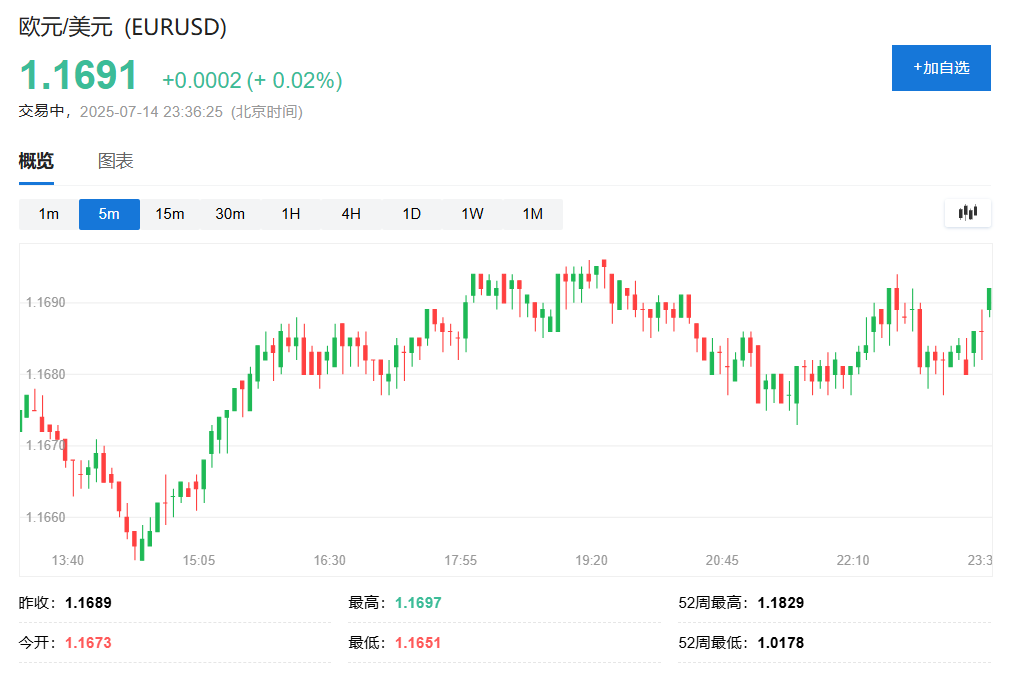The image size is (1021, 680).
Task: Open the candlestick chart type icon
Action: tap(968, 213)
